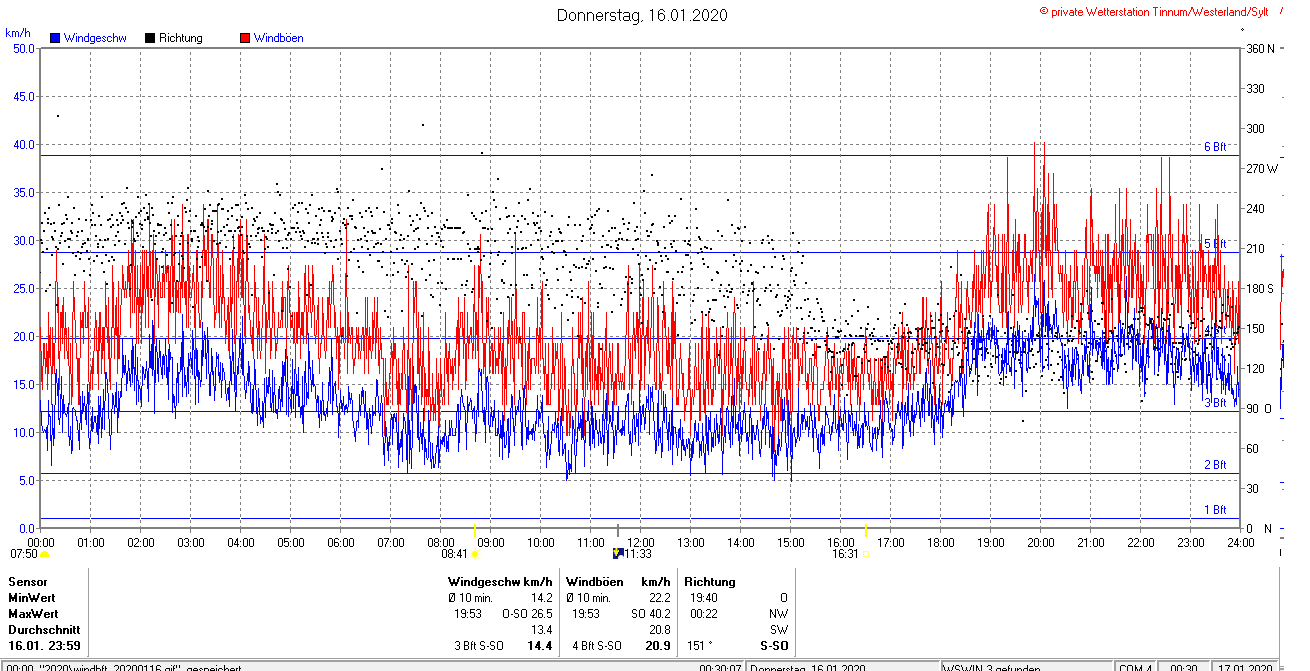The image size is (1310, 671).
Task: Click the Richtung column header in table
Action: (710, 581)
